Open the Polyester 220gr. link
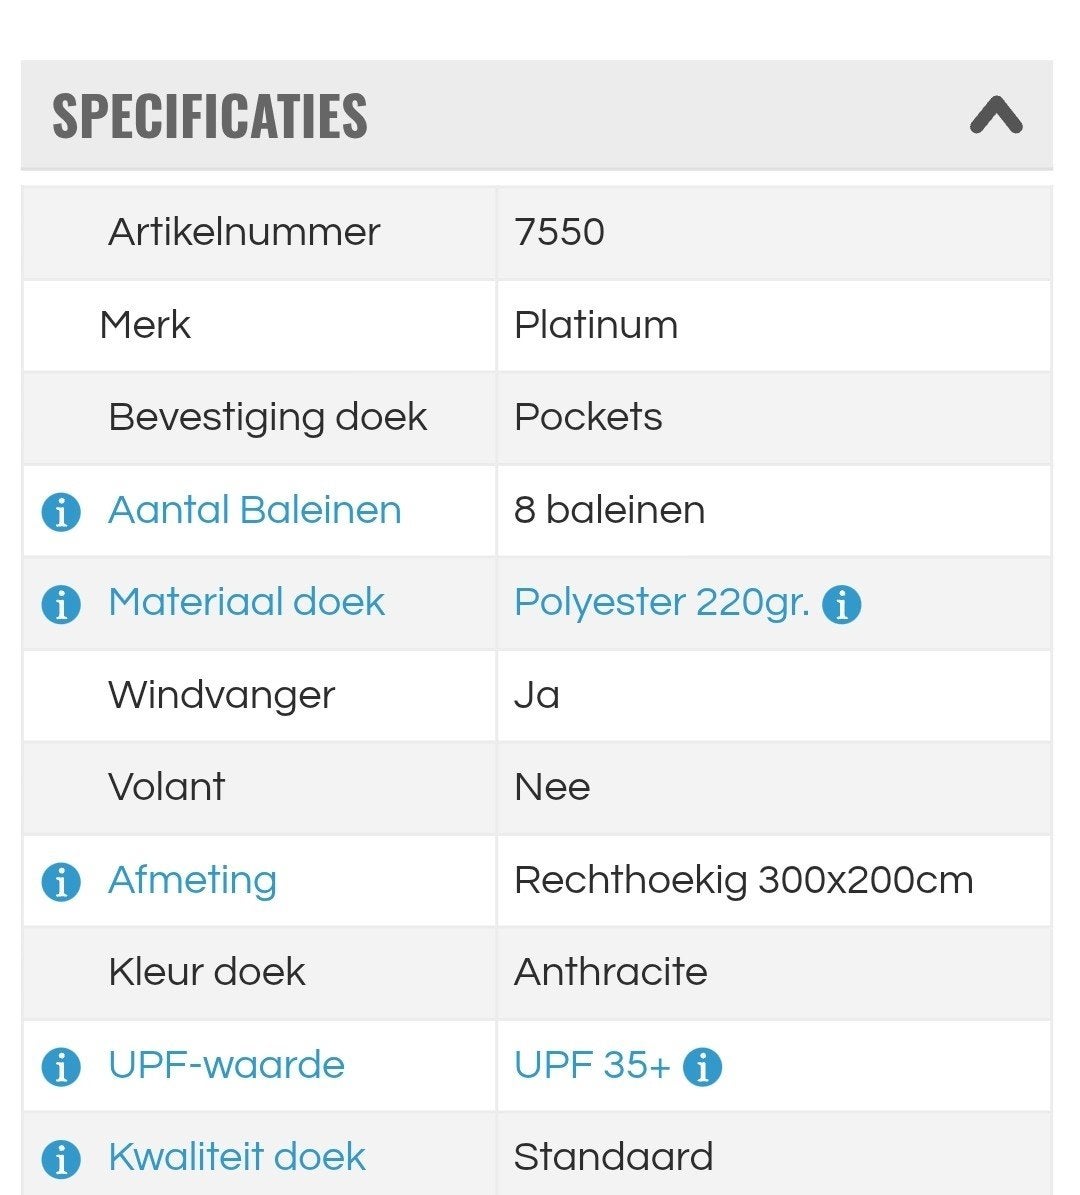Image resolution: width=1080 pixels, height=1195 pixels. click(x=662, y=602)
